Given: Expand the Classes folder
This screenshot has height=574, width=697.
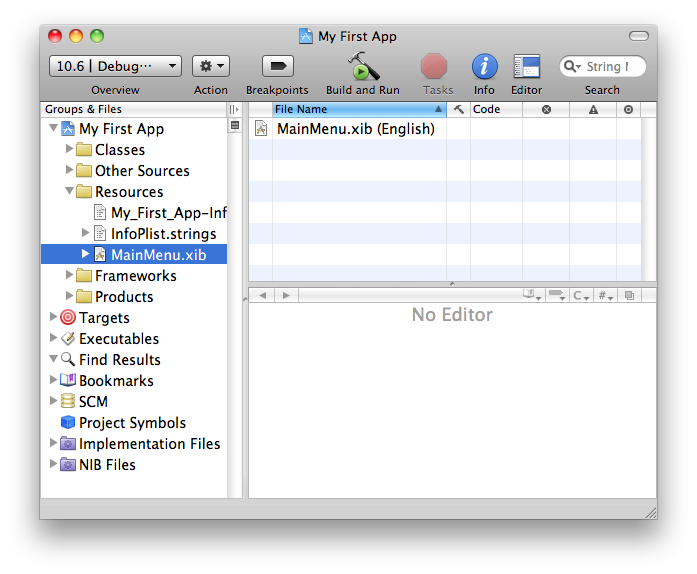Looking at the screenshot, I should click(70, 150).
